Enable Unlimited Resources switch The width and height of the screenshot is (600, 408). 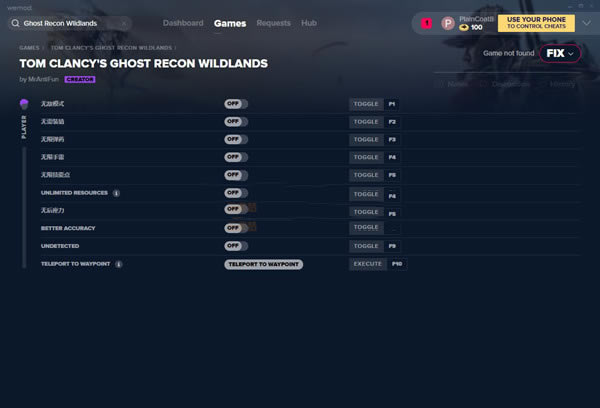click(x=236, y=193)
